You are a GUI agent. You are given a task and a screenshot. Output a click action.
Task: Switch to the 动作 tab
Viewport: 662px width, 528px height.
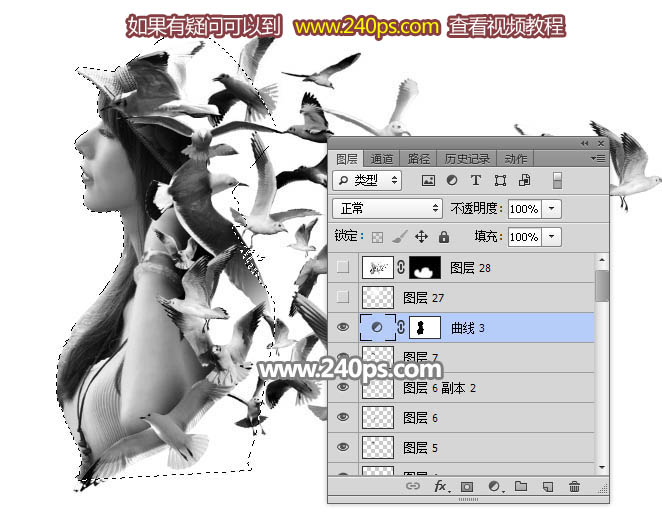point(515,159)
